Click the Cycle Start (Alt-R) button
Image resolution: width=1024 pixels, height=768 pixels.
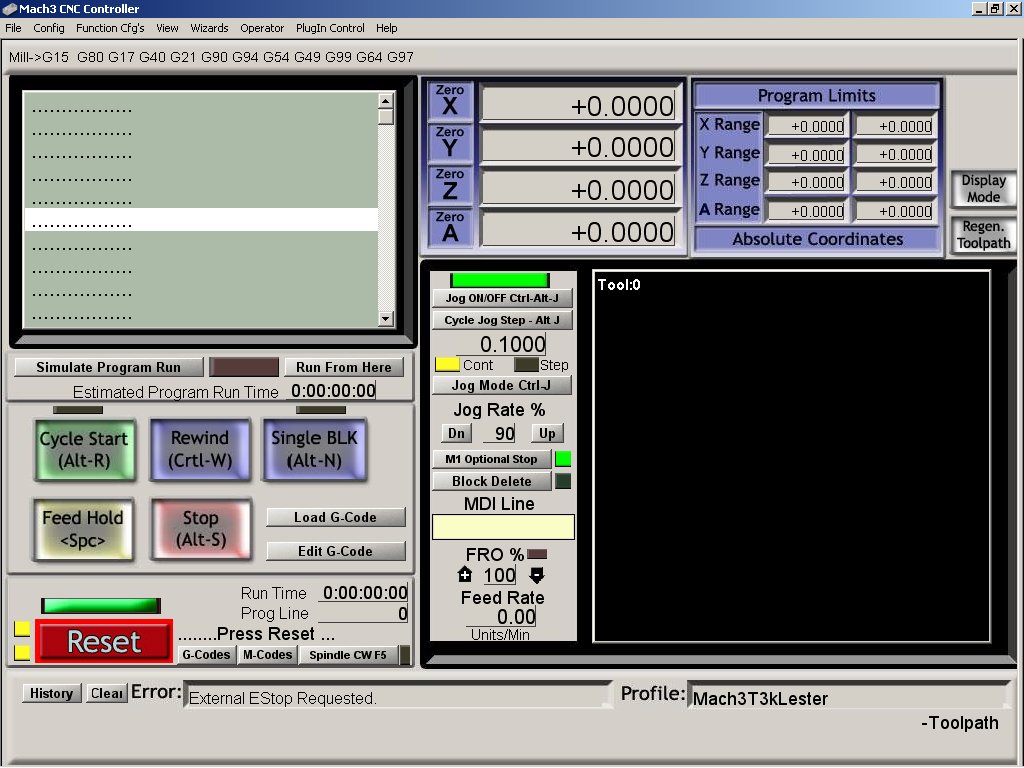(x=83, y=450)
